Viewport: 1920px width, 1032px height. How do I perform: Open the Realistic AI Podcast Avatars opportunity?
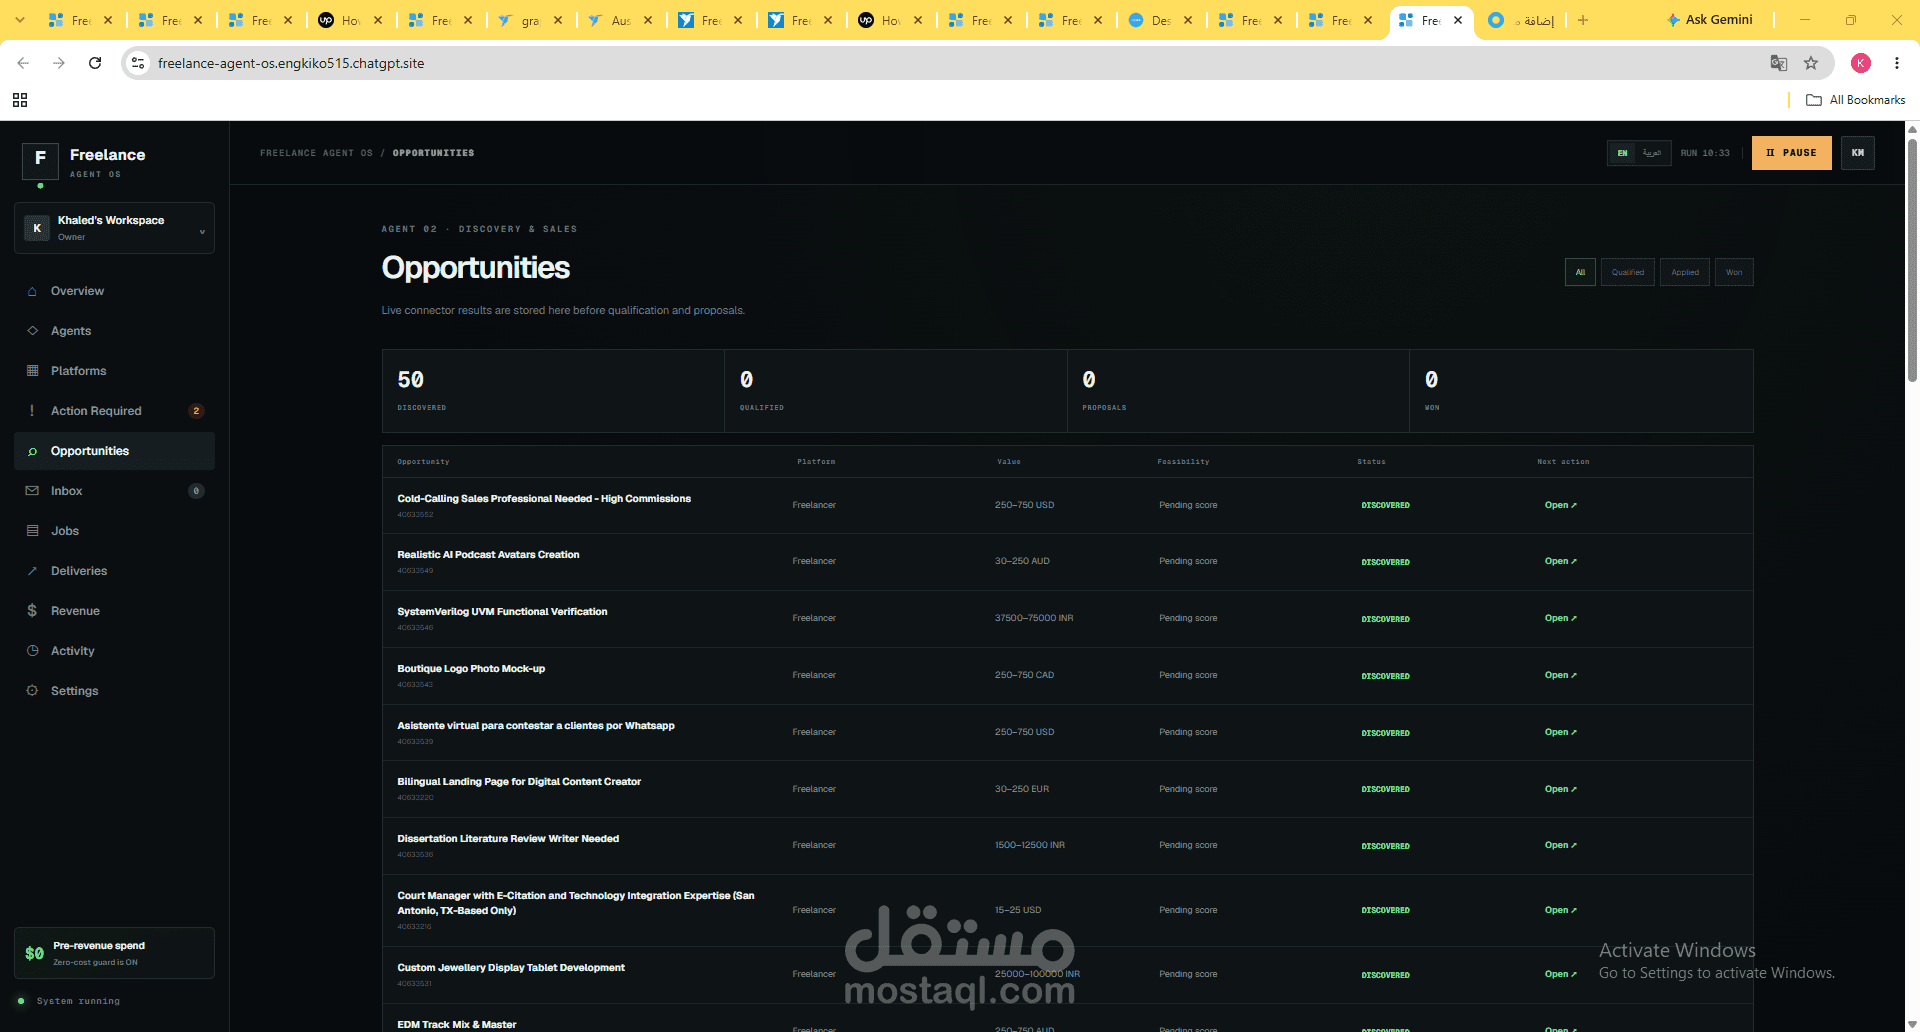(x=1560, y=561)
